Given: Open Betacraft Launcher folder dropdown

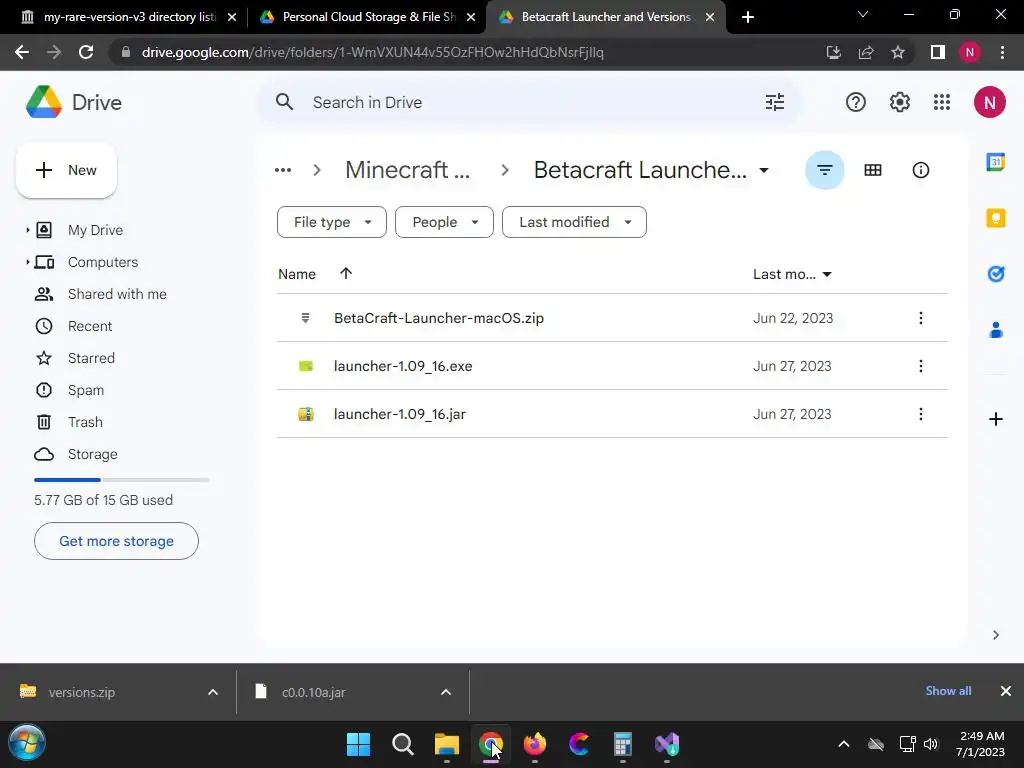Looking at the screenshot, I should tap(763, 170).
